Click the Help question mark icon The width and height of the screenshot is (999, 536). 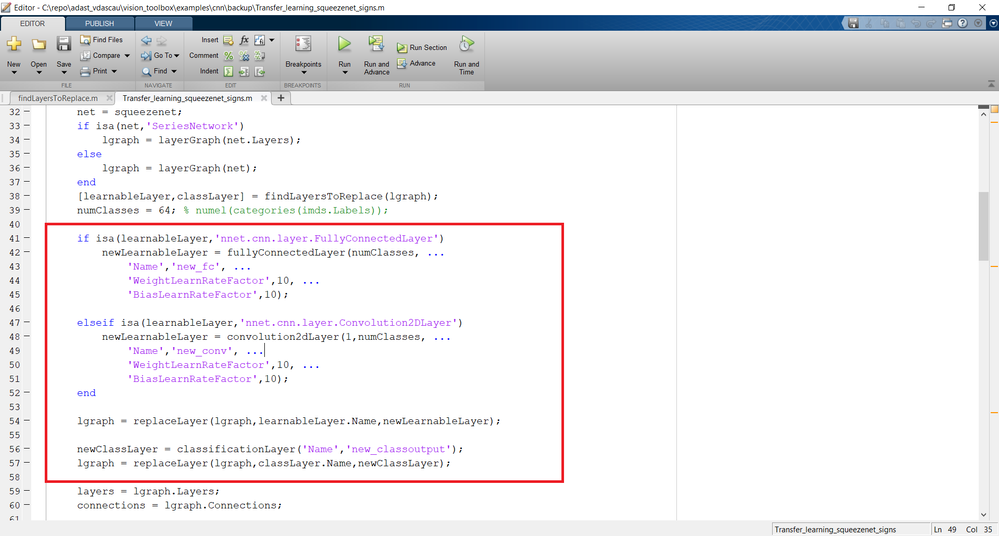tap(963, 23)
